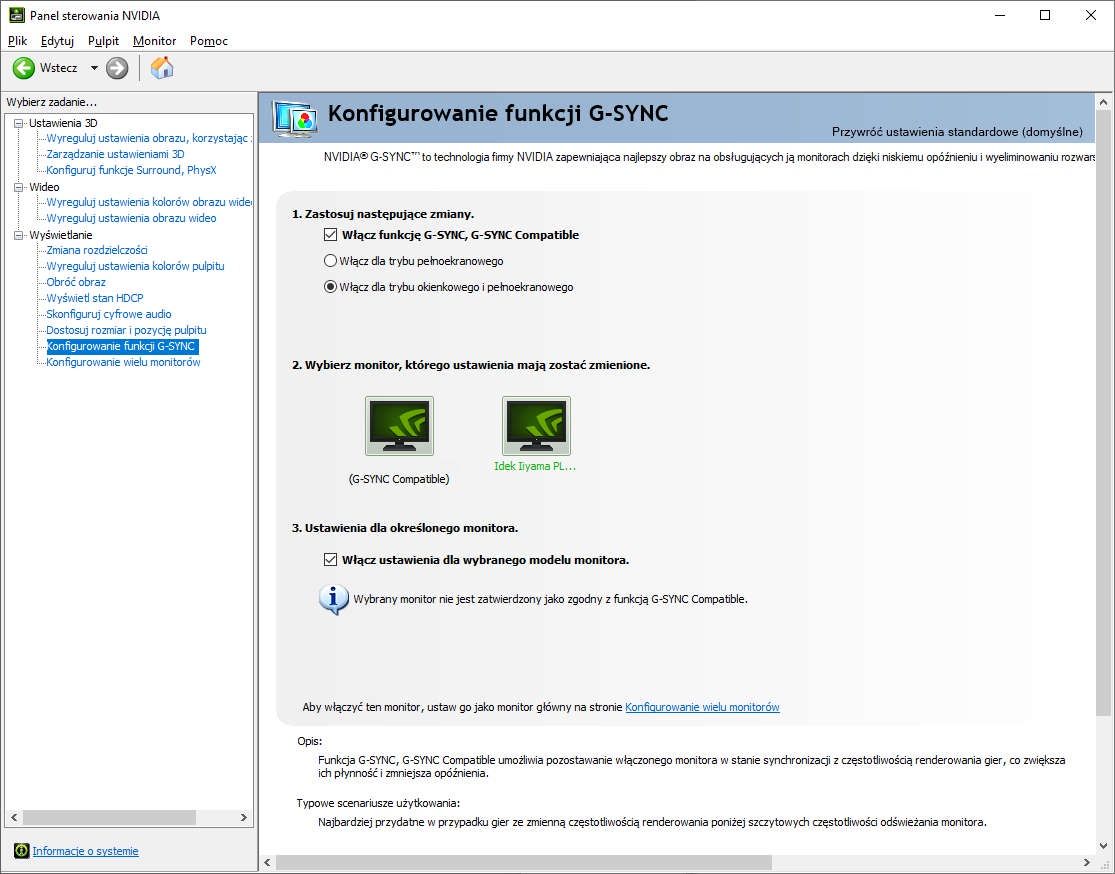
Task: Select the G-SYNC Compatible monitor thumbnail
Action: click(399, 426)
